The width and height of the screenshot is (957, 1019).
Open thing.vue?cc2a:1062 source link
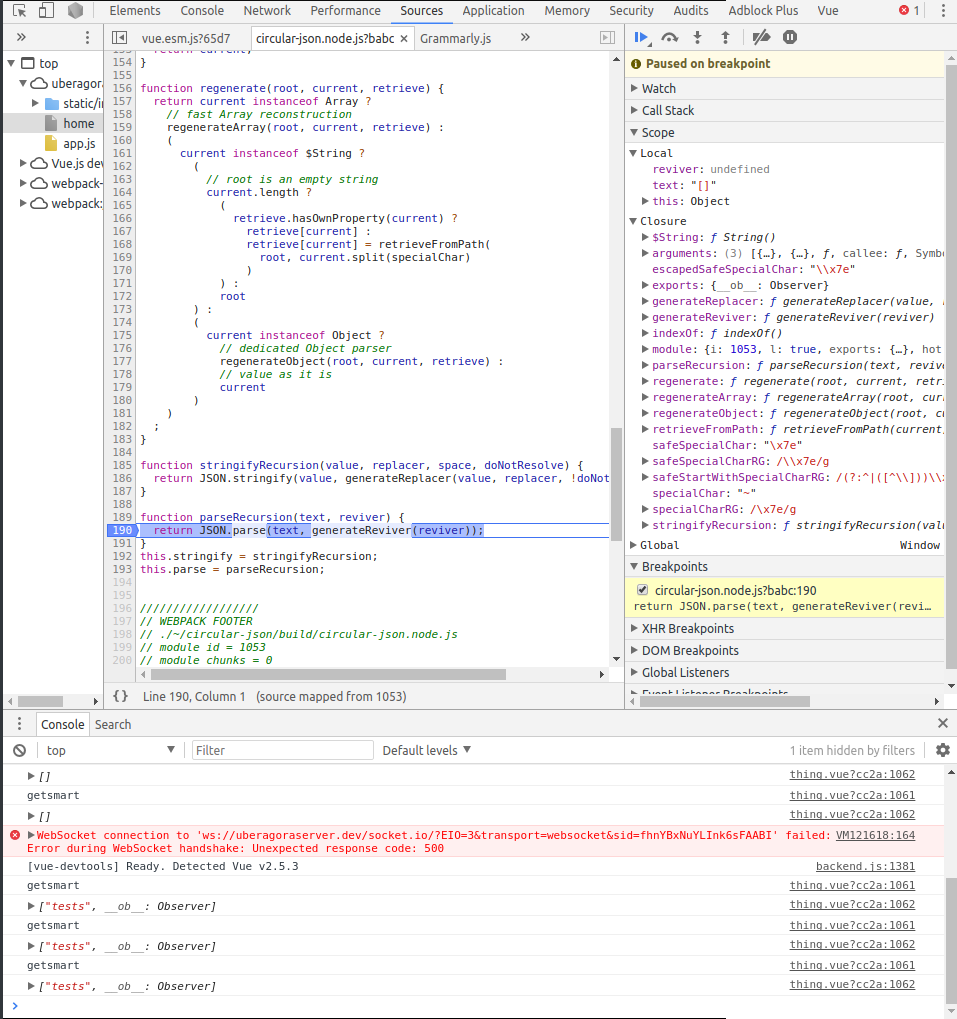[x=852, y=774]
